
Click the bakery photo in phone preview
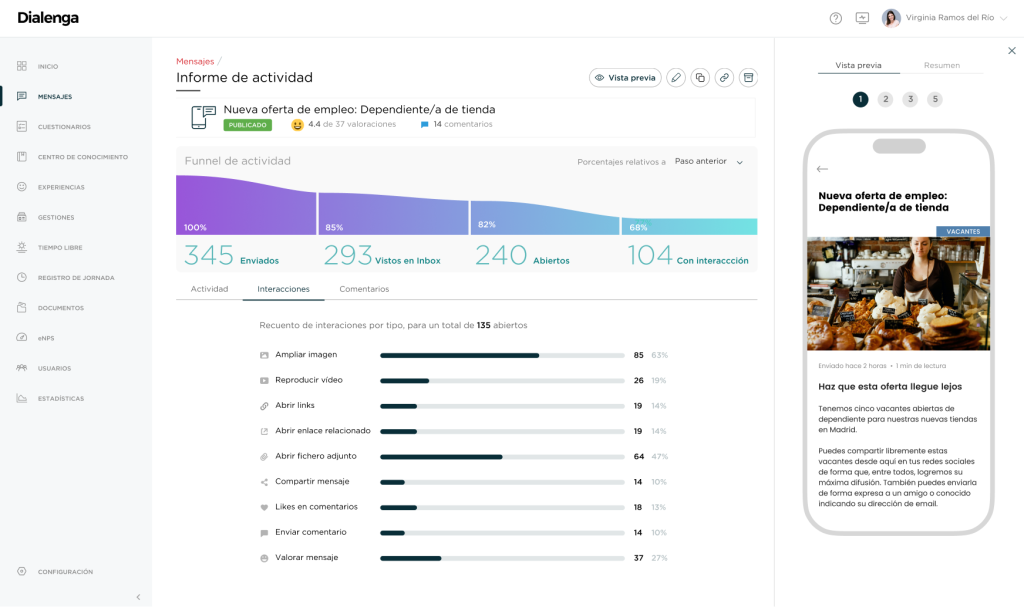click(x=899, y=293)
